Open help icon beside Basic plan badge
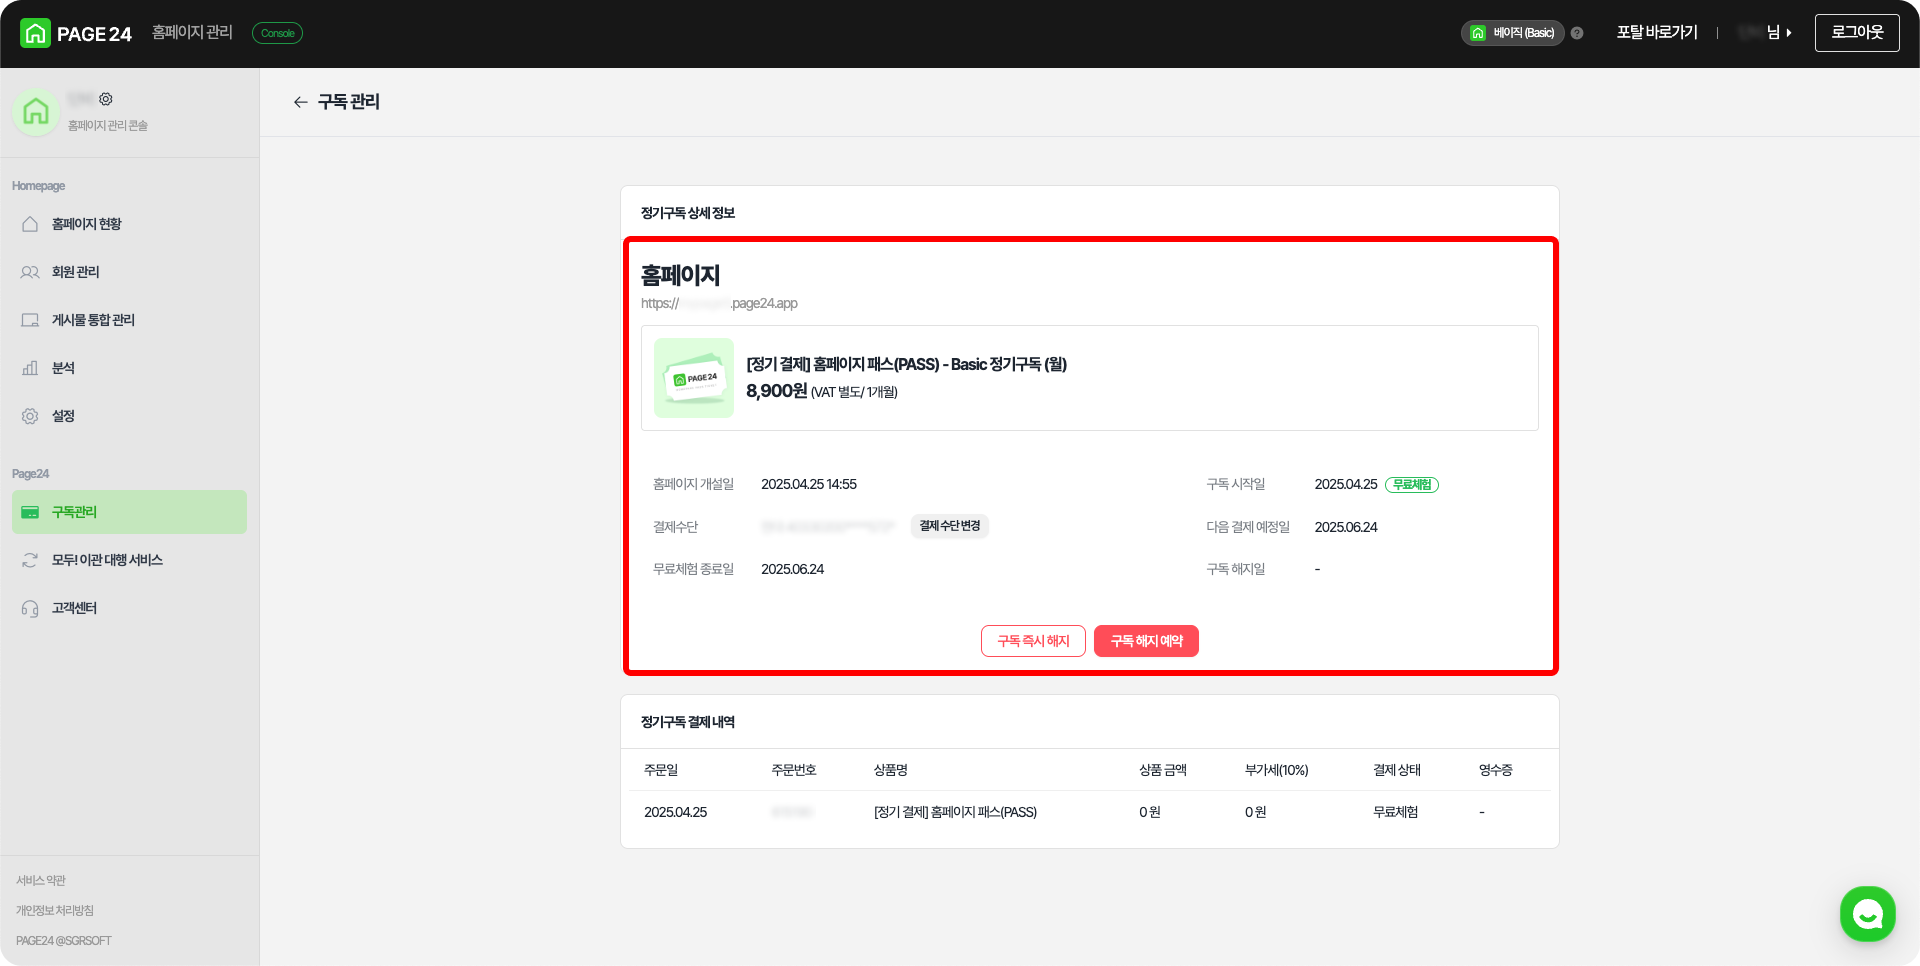 [x=1577, y=33]
